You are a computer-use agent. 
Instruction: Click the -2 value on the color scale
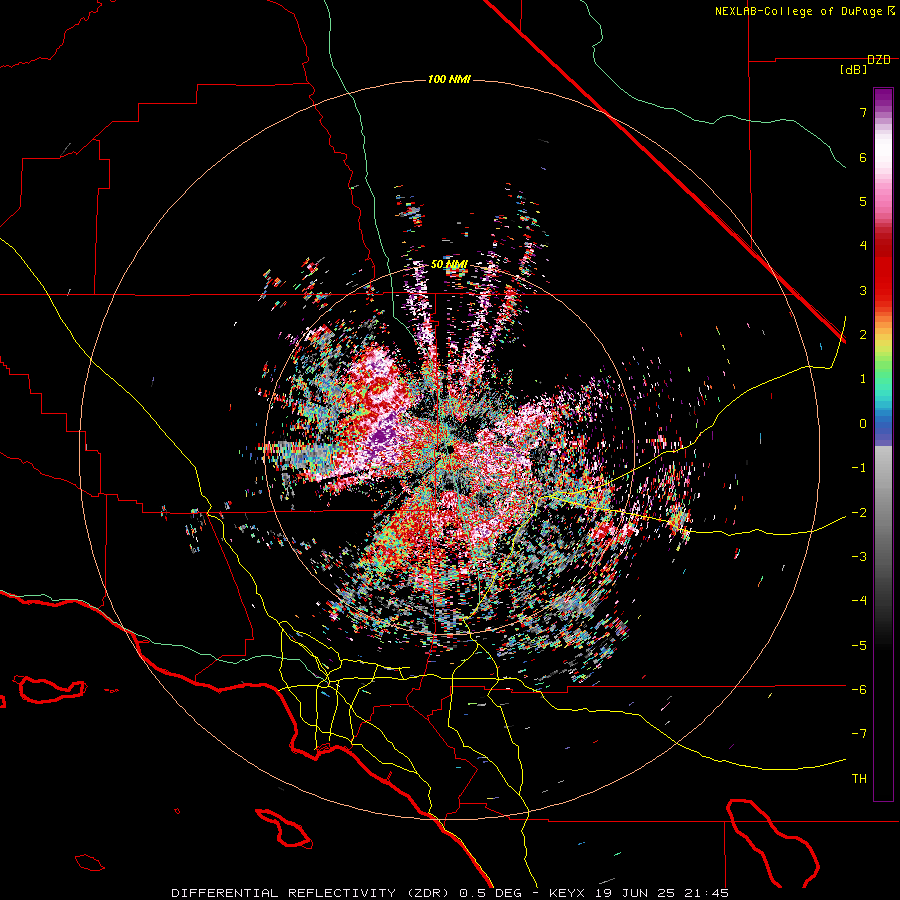859,513
